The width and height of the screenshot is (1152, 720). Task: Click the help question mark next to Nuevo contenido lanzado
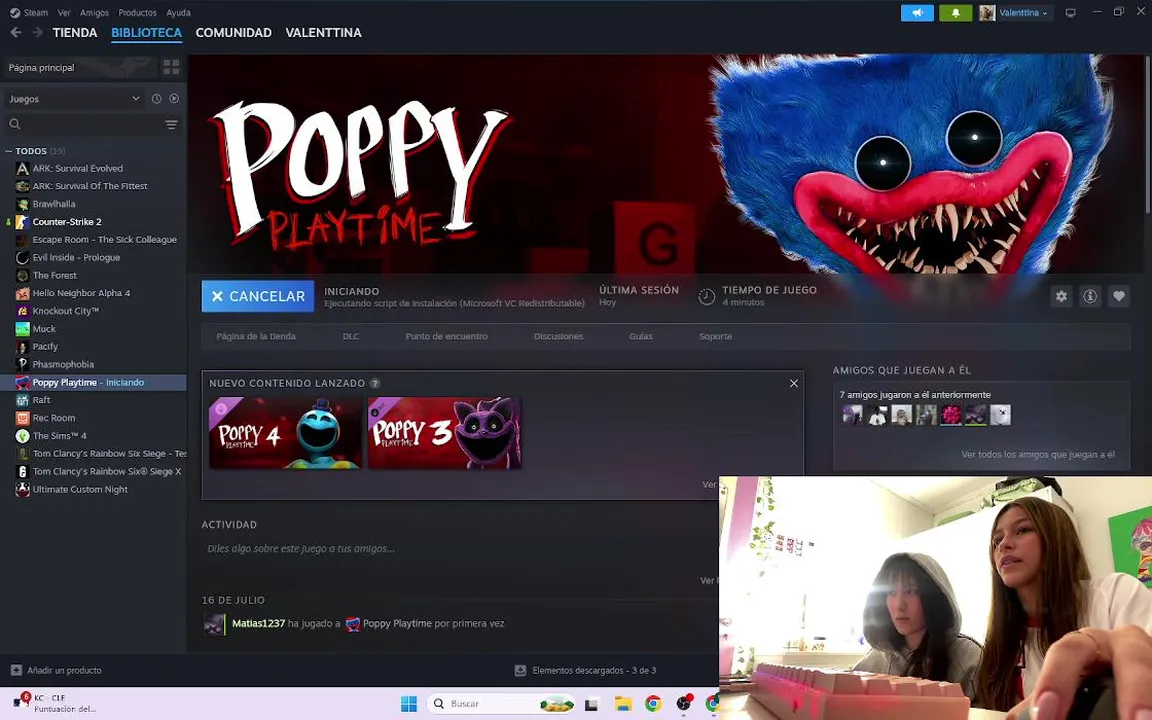pos(375,384)
